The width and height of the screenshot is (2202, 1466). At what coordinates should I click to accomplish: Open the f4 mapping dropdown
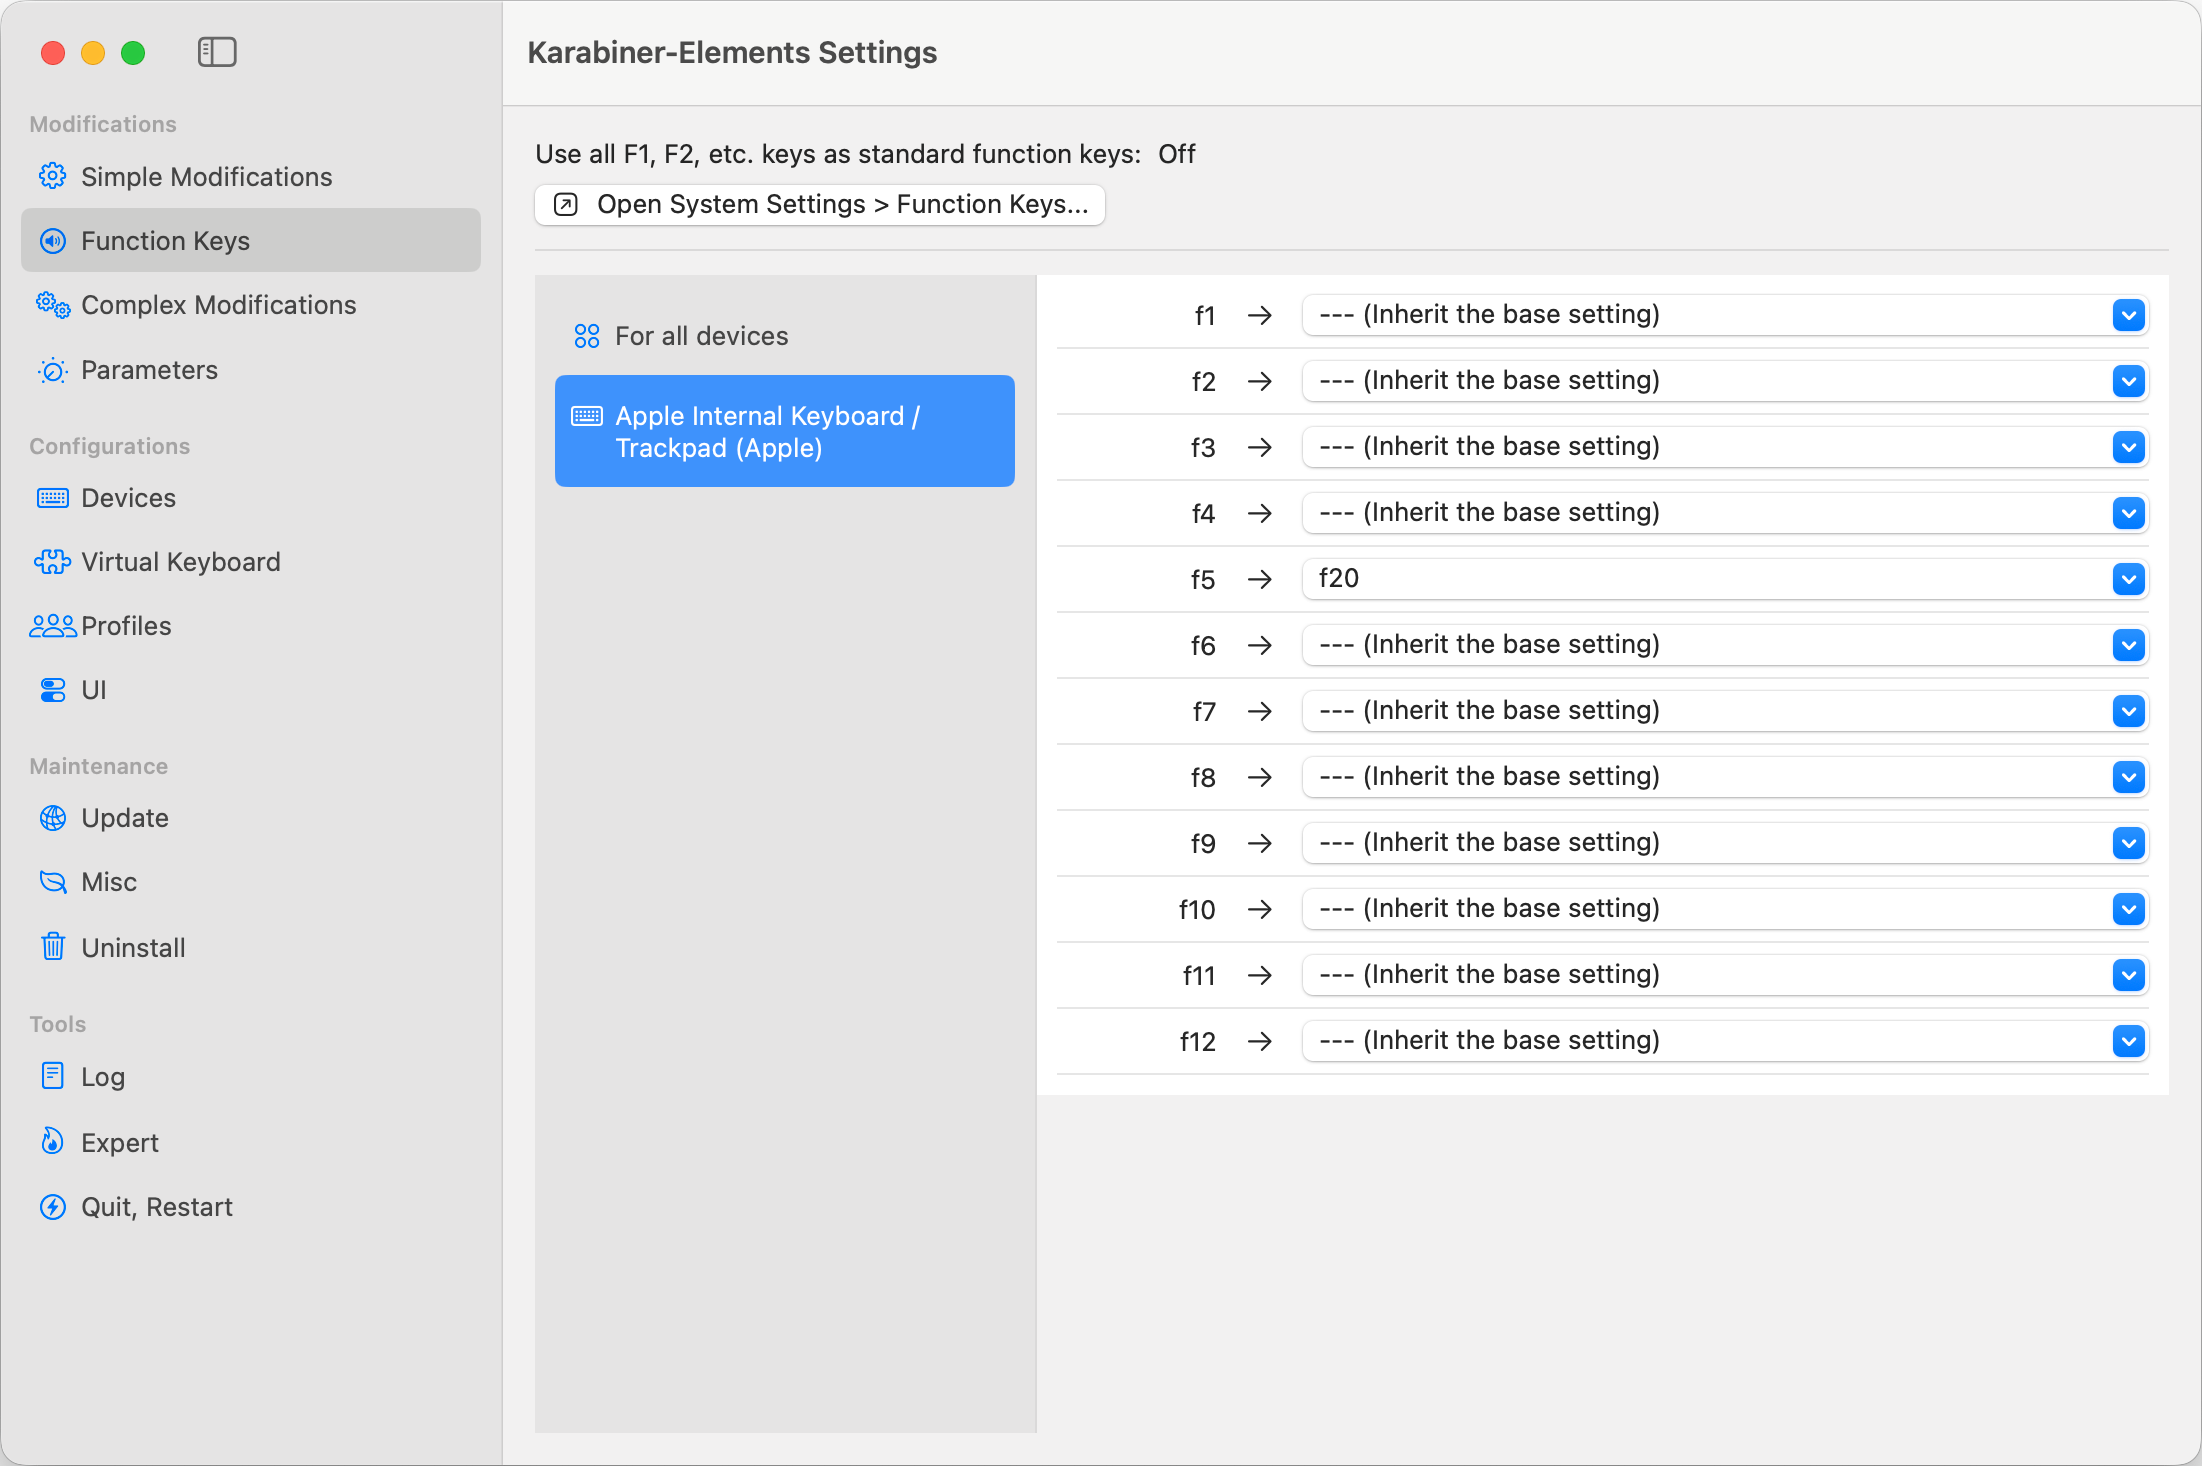pos(1726,513)
